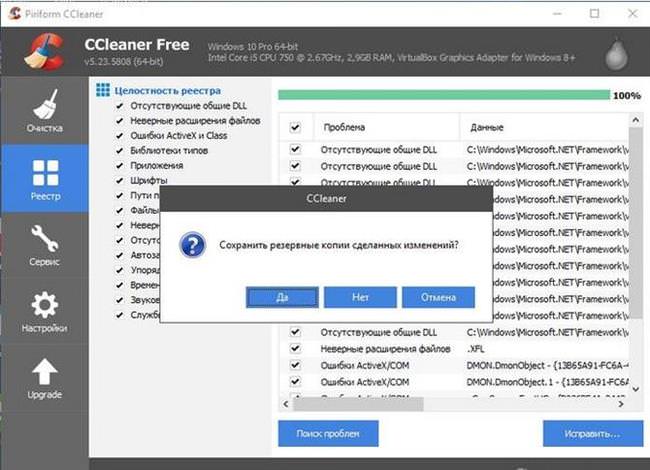
Task: Click the vertical scrollbar thumb of results
Action: [635, 222]
